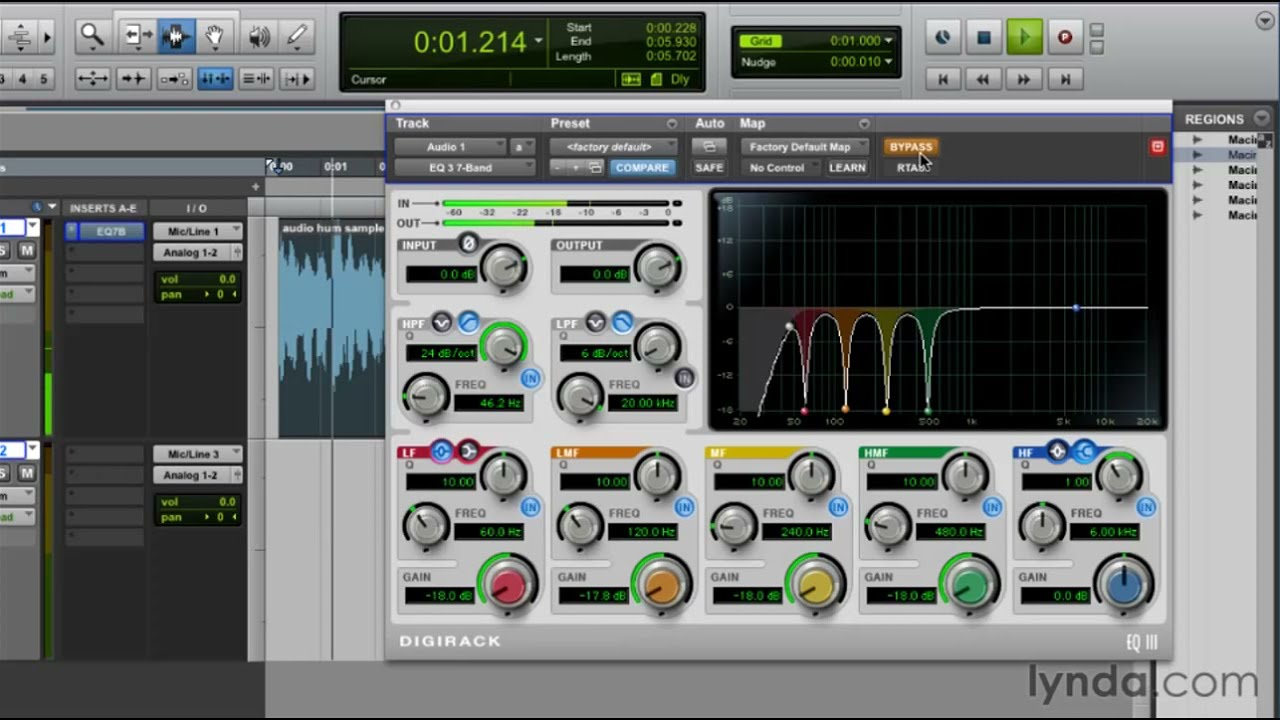
Task: Select HF band peak filter icon
Action: [x=1058, y=452]
